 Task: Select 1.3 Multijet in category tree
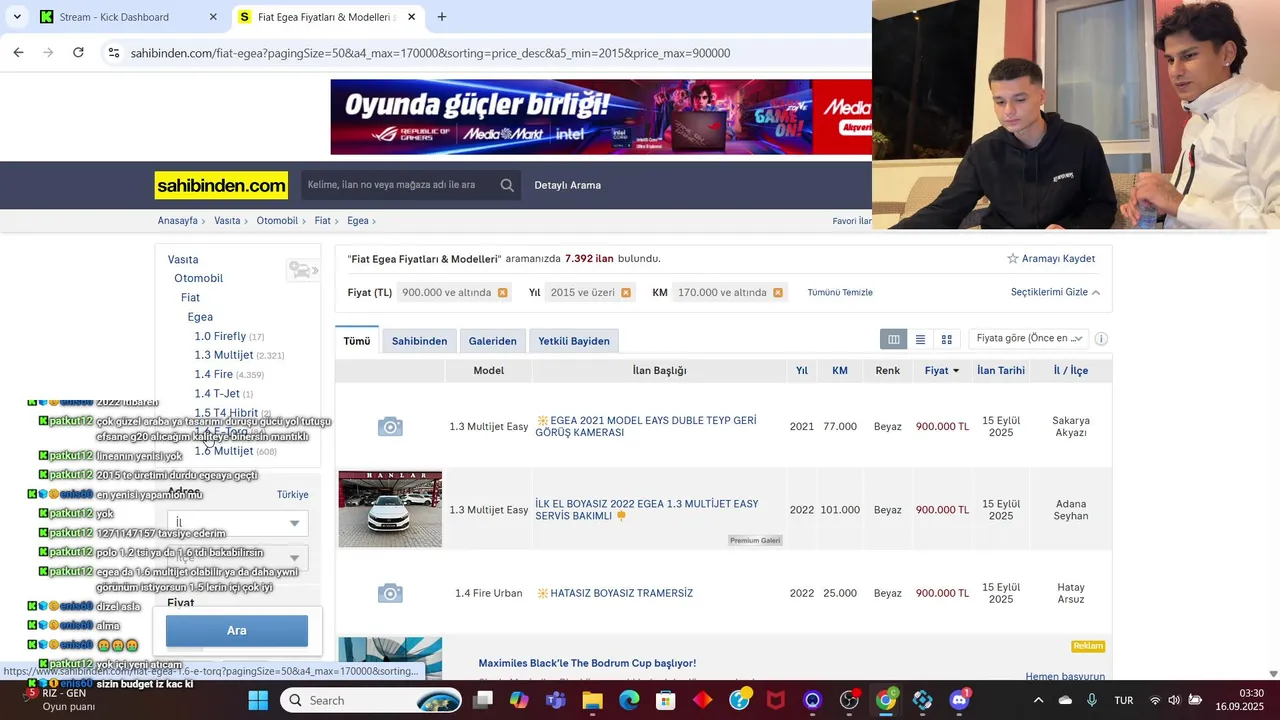click(x=224, y=355)
